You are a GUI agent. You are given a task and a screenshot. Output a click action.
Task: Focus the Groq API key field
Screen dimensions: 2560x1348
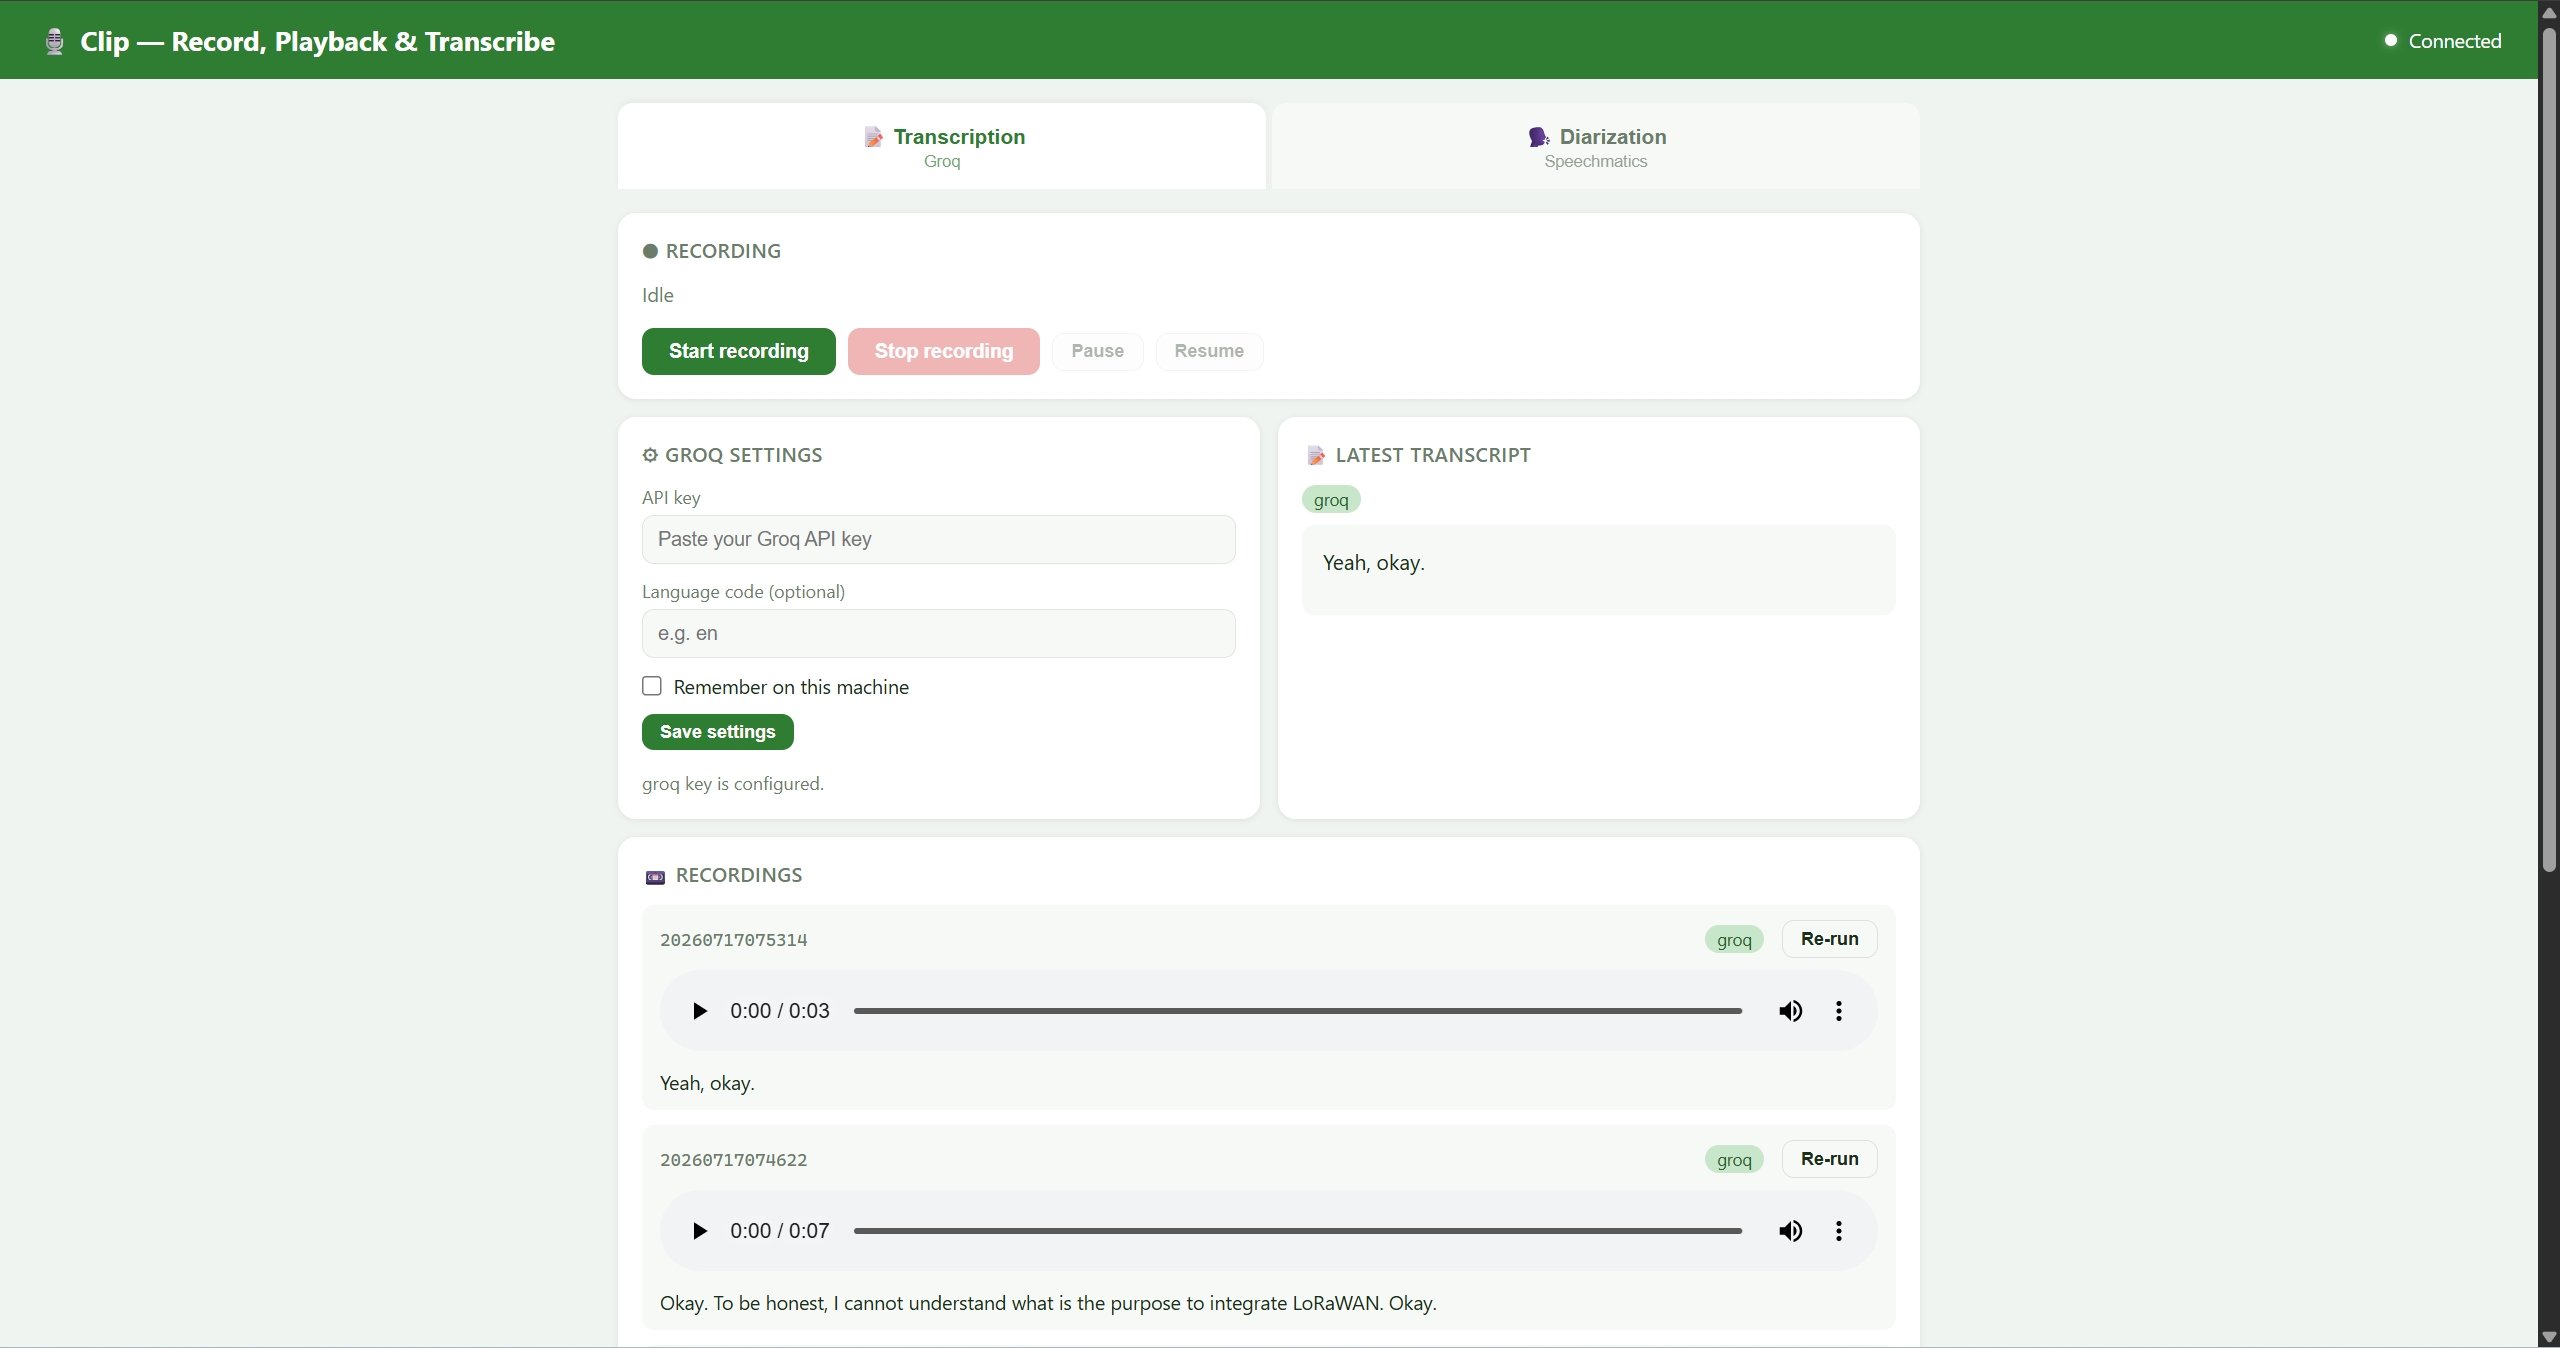[x=939, y=539]
